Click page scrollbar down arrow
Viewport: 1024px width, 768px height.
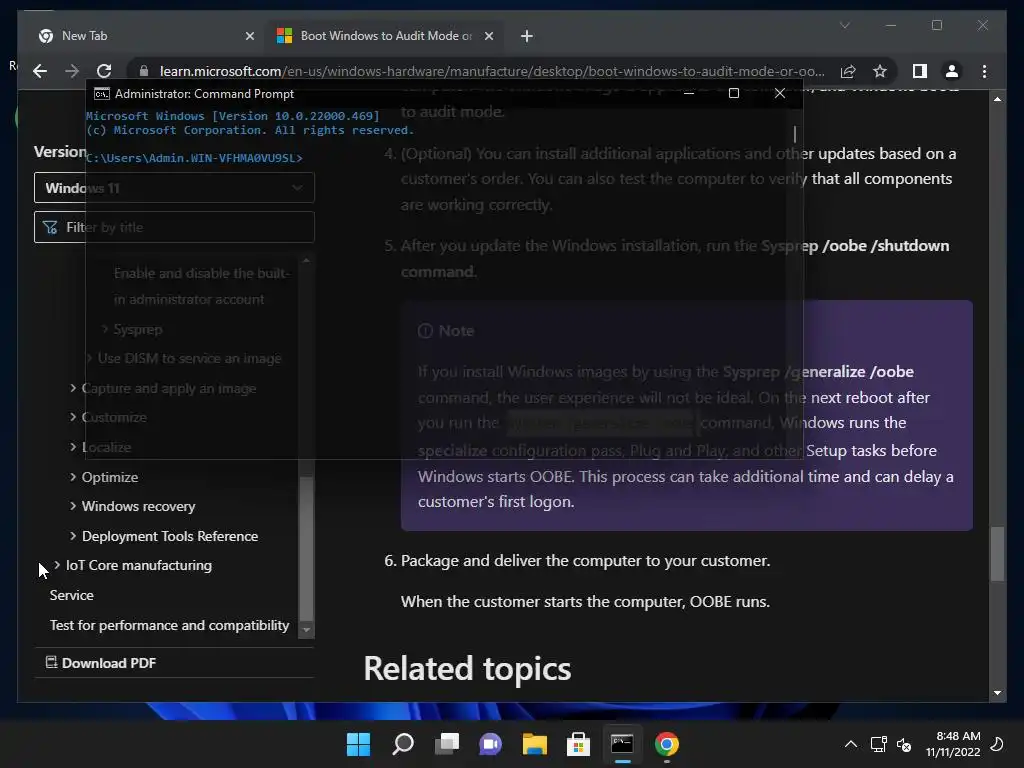997,693
